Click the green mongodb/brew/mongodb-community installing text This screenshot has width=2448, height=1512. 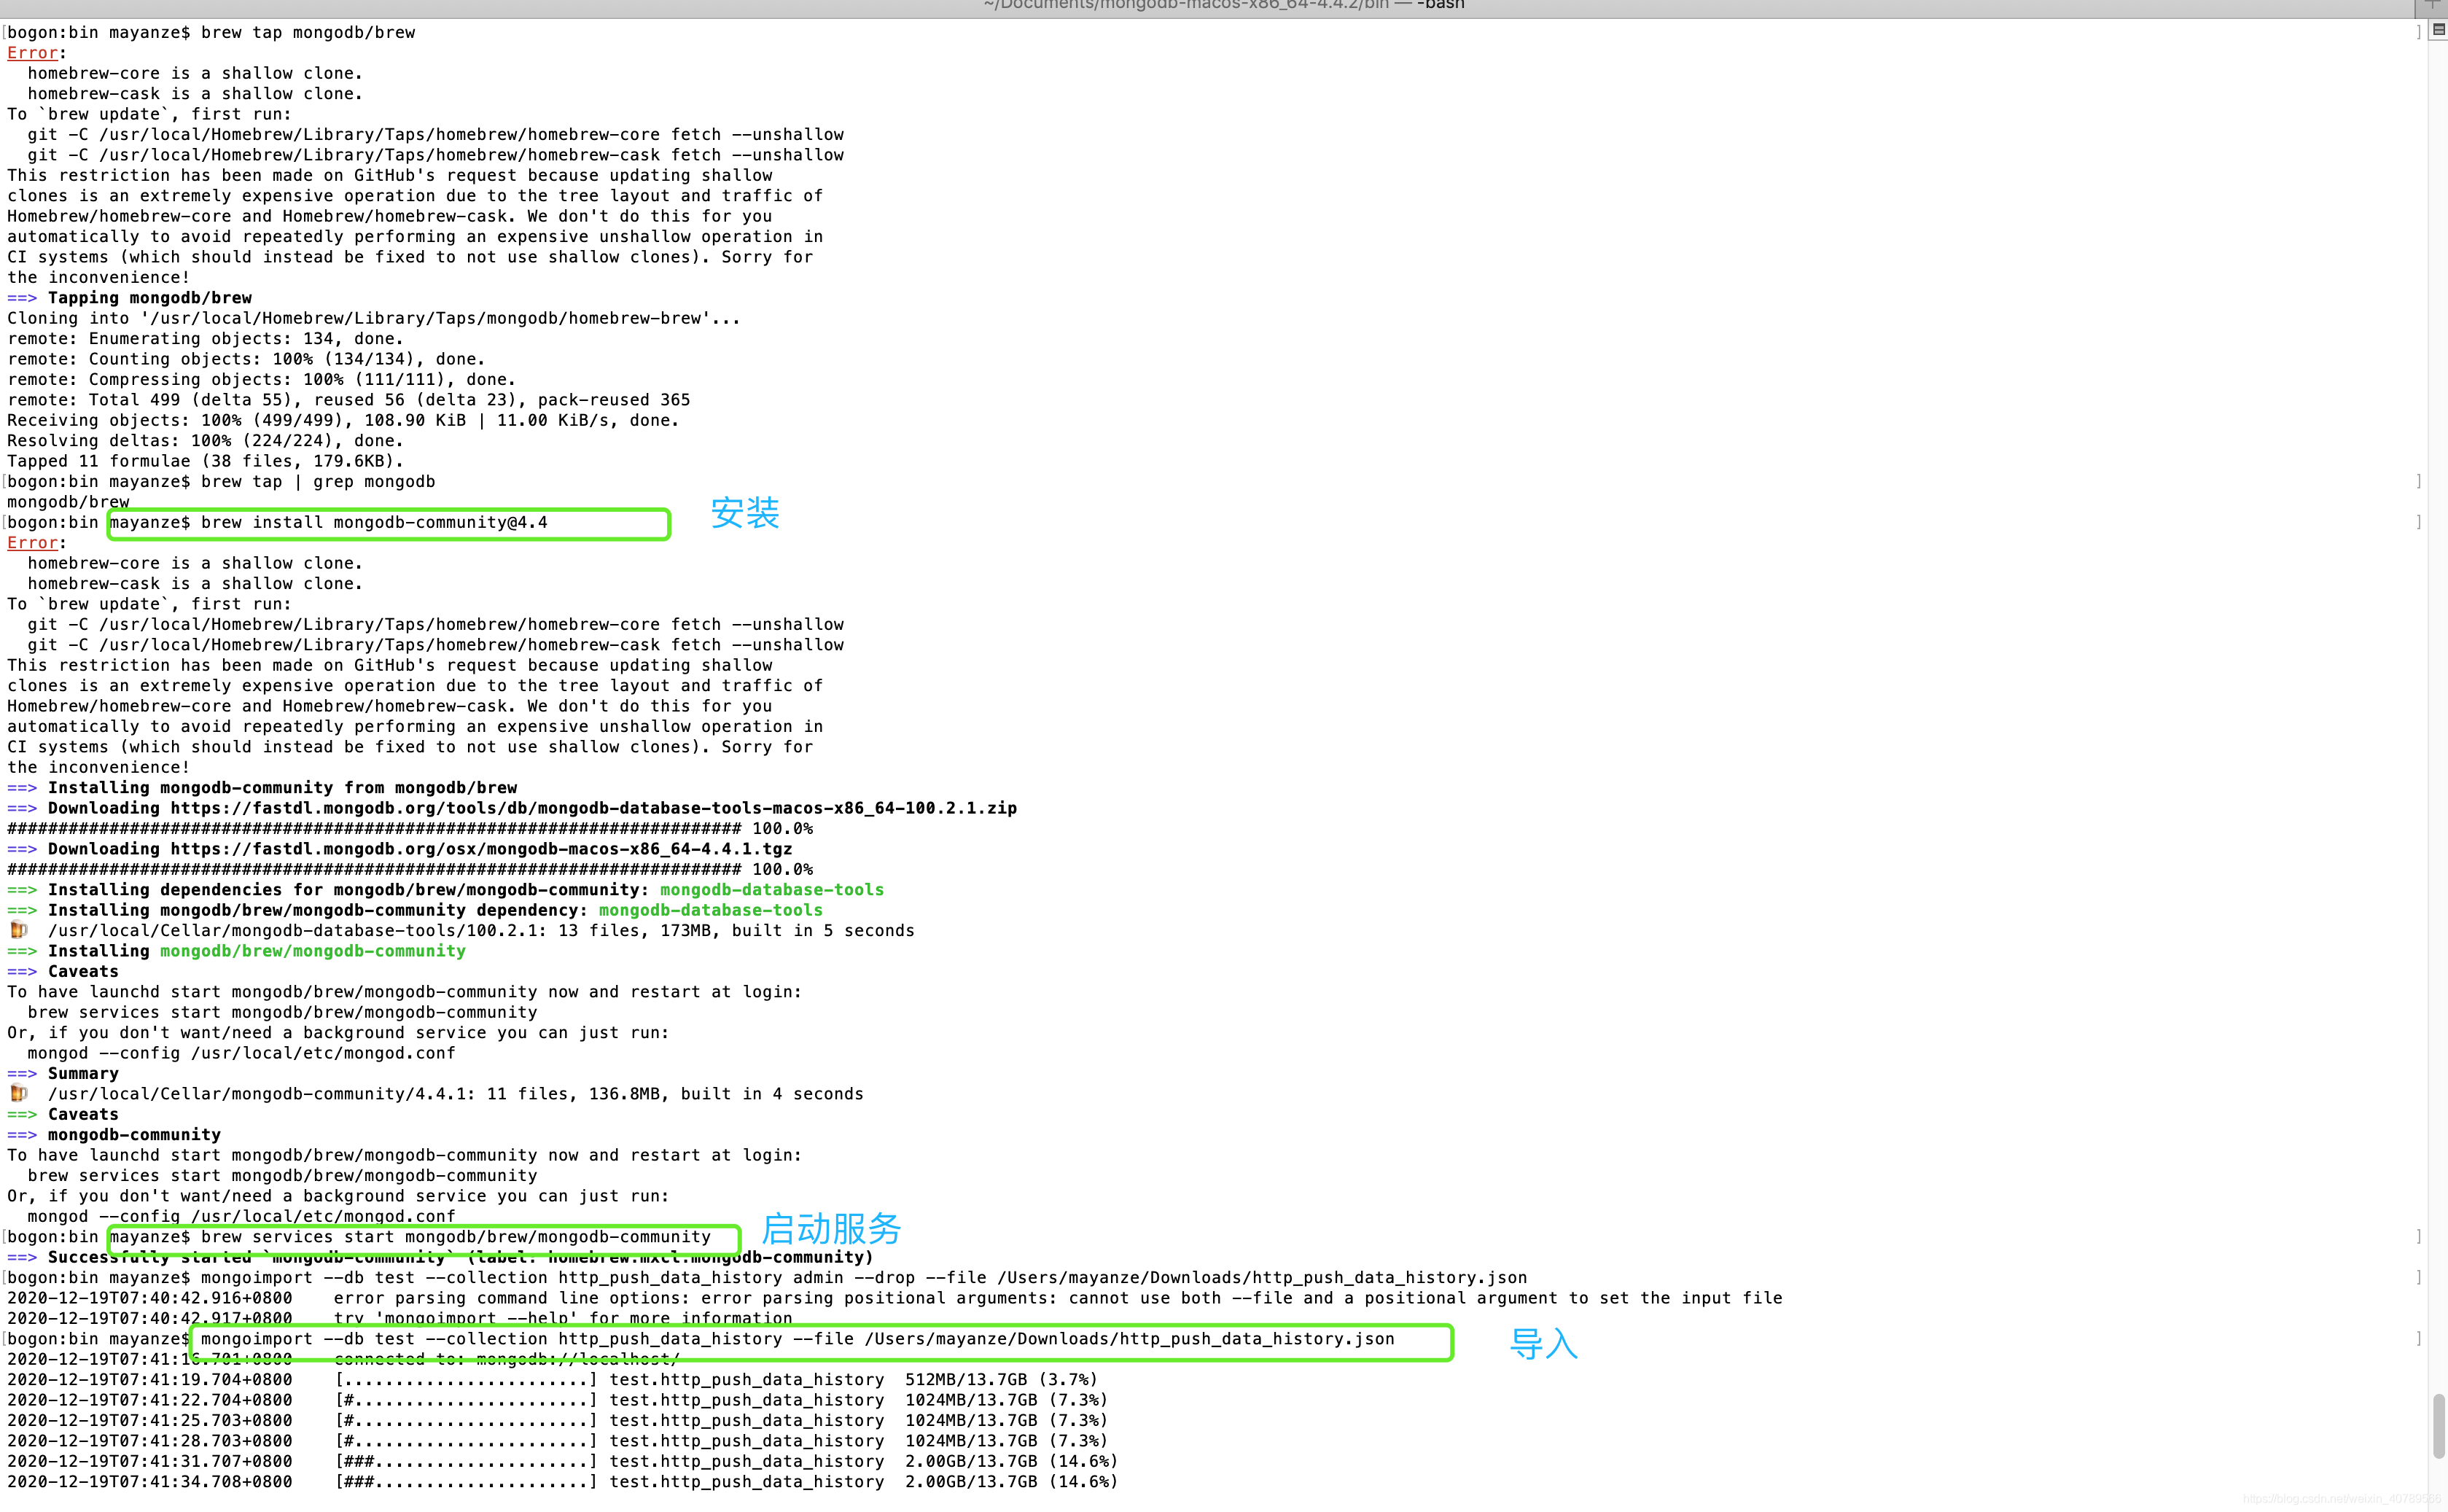point(313,951)
